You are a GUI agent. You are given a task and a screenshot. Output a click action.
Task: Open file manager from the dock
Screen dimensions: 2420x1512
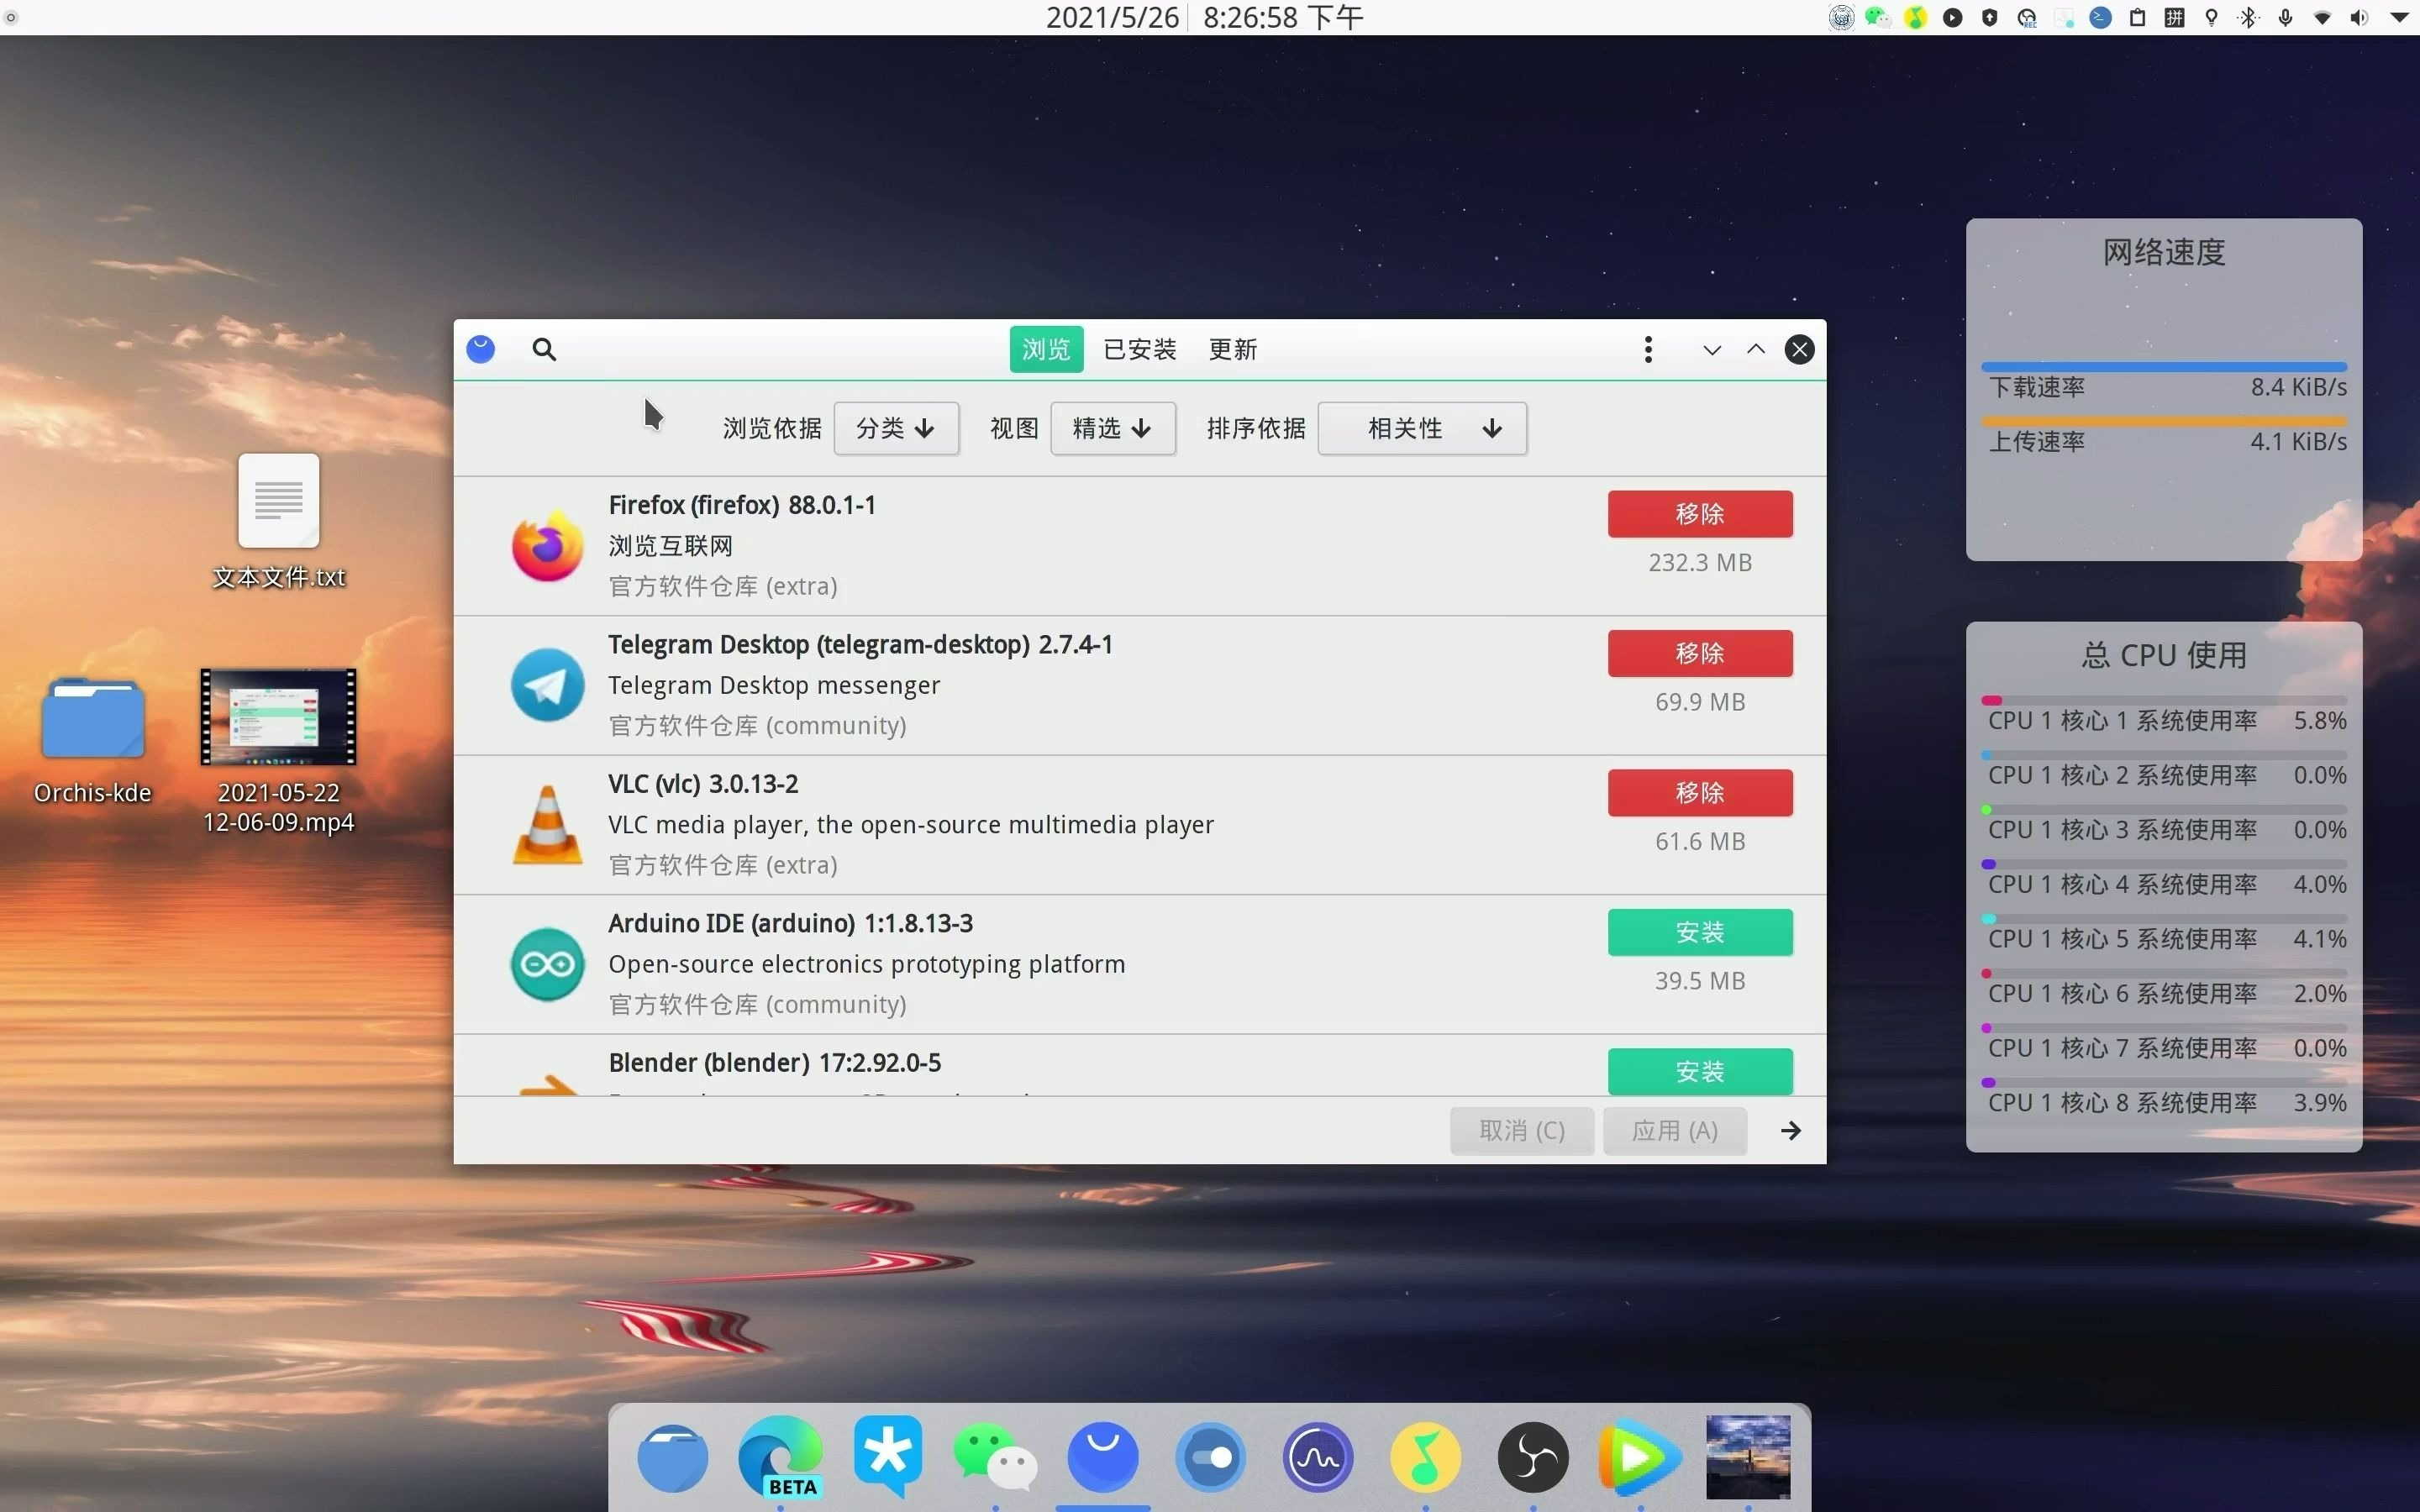[673, 1457]
